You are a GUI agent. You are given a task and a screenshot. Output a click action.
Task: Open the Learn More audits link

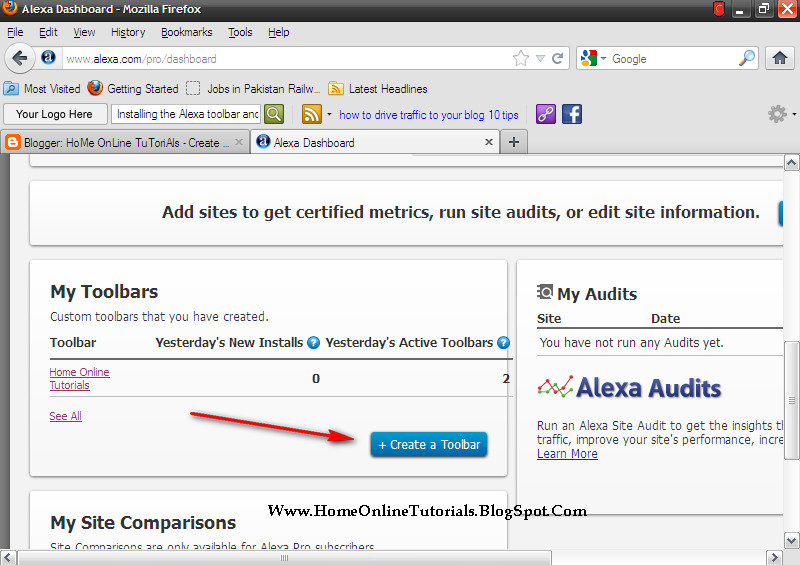[567, 454]
